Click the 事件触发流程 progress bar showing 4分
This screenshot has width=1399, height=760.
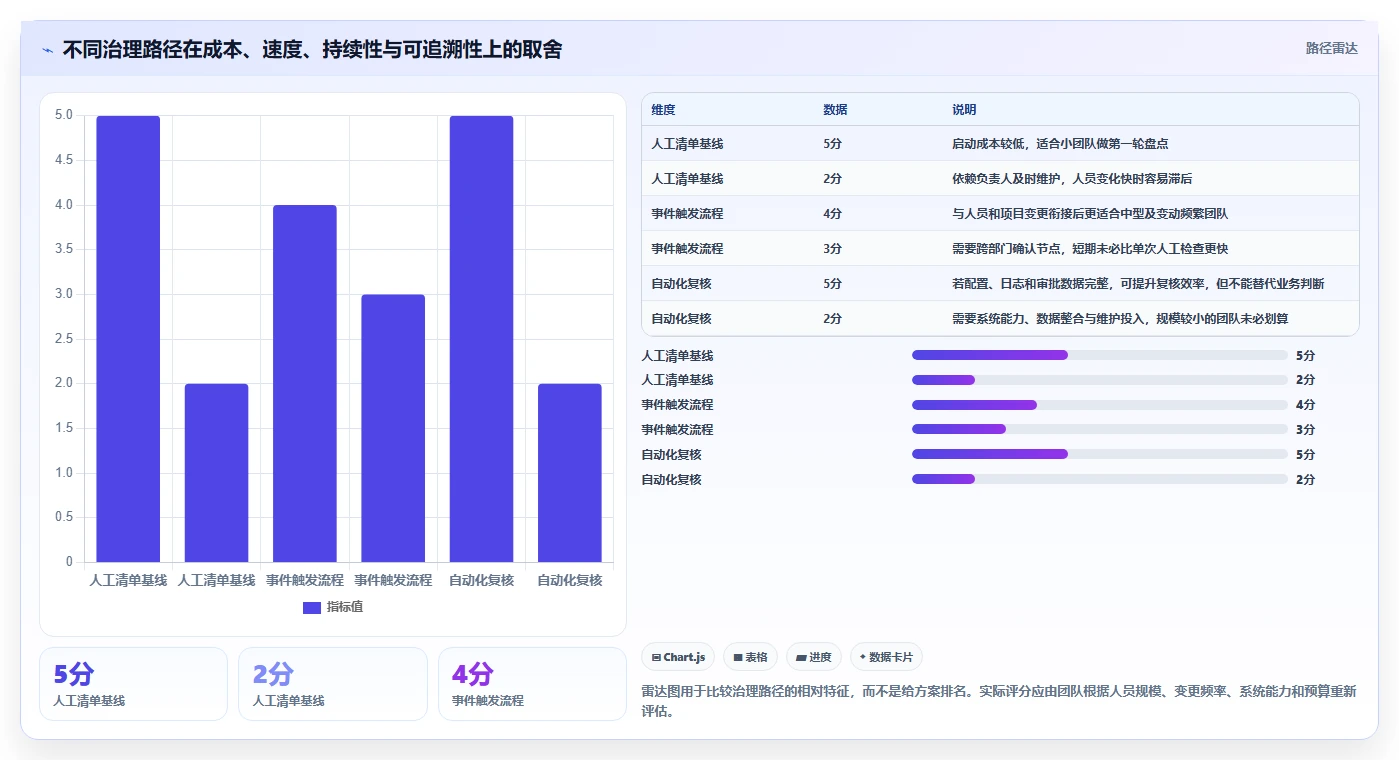click(x=1099, y=405)
